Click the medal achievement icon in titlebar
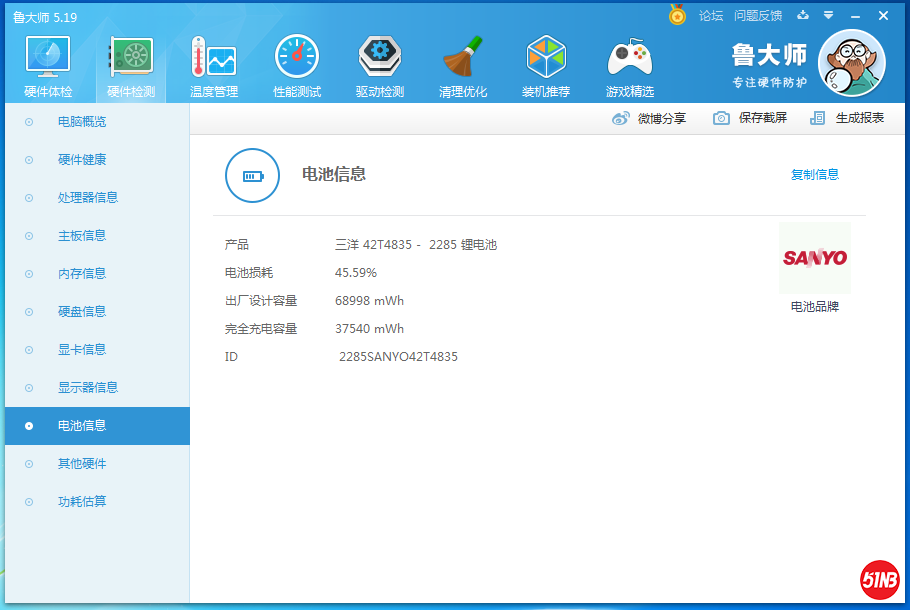The height and width of the screenshot is (610, 910). point(678,16)
